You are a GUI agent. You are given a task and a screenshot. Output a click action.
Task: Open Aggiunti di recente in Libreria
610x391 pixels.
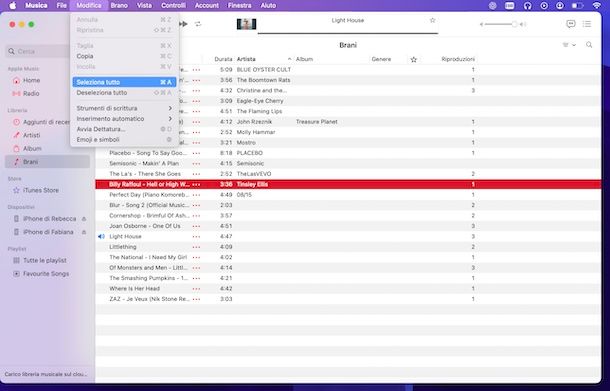pyautogui.click(x=41, y=122)
